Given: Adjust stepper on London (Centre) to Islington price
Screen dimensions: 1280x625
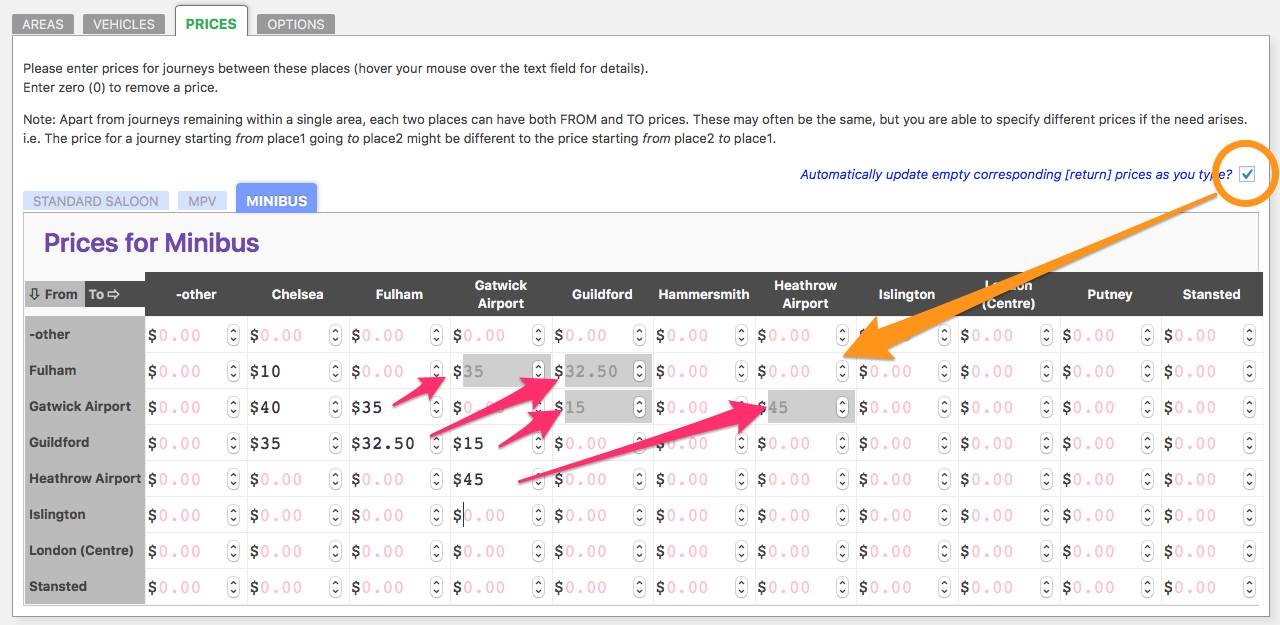Looking at the screenshot, I should (944, 551).
